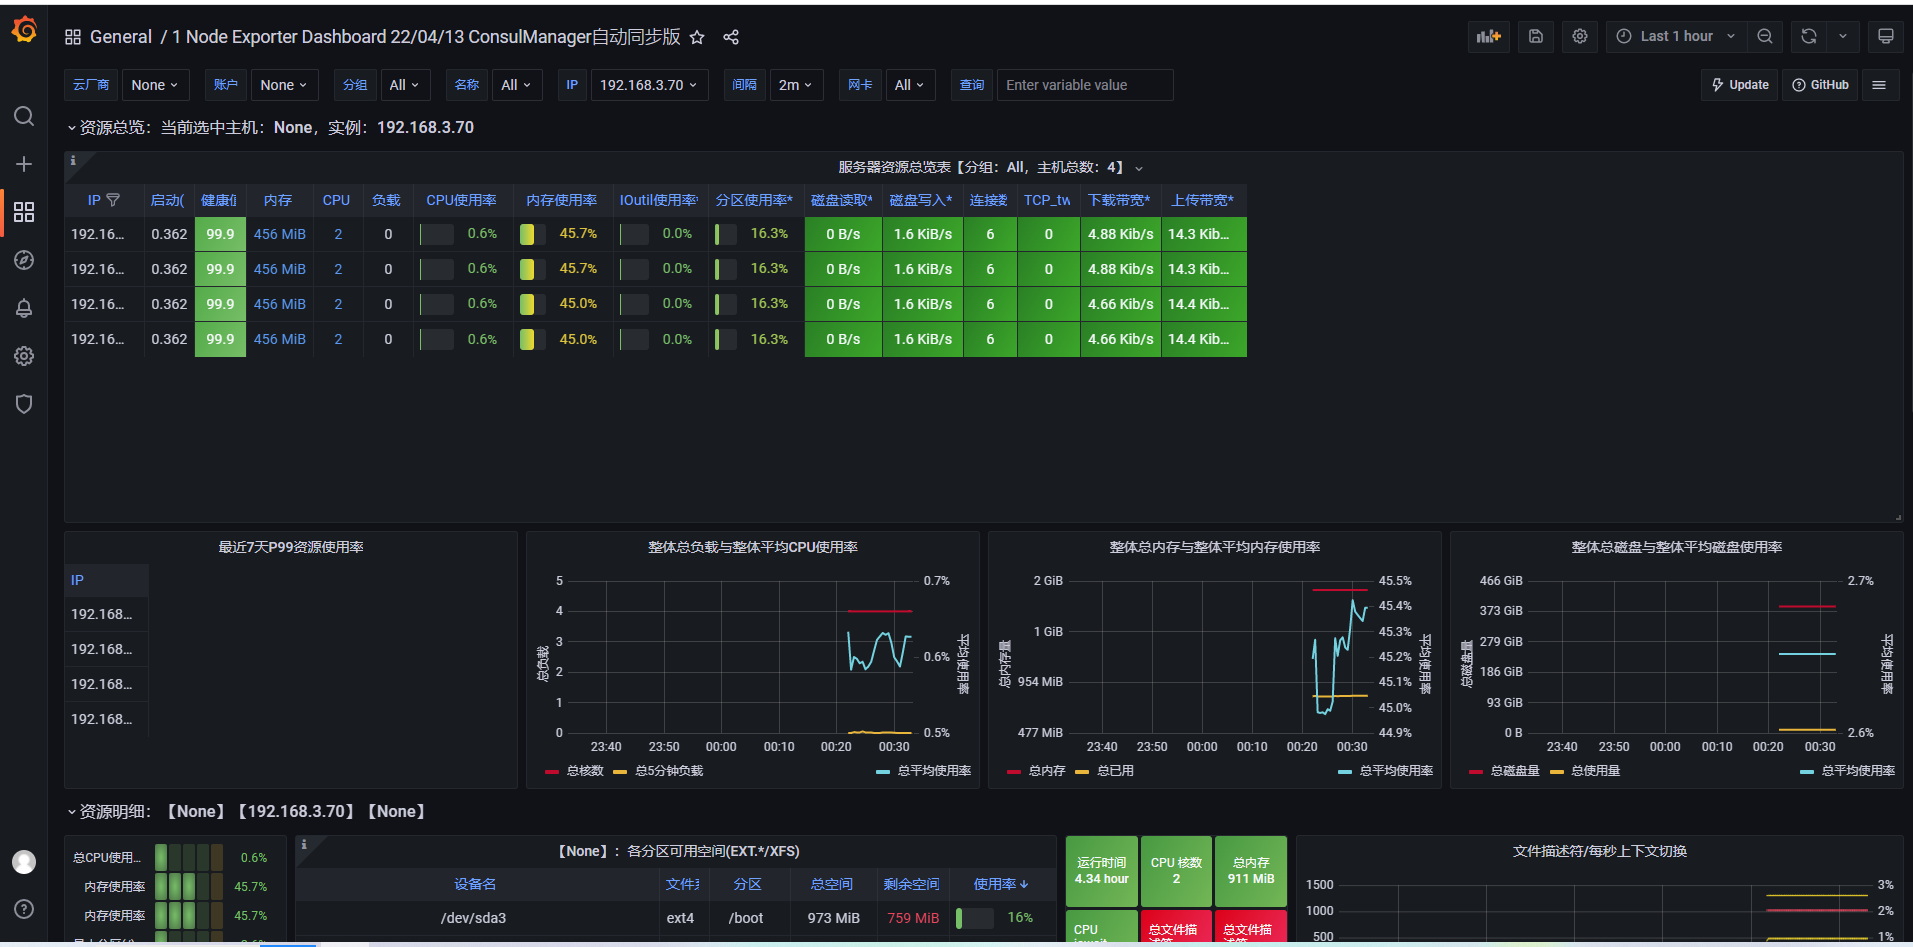Open Grafana home logo
The height and width of the screenshot is (947, 1913).
24,30
